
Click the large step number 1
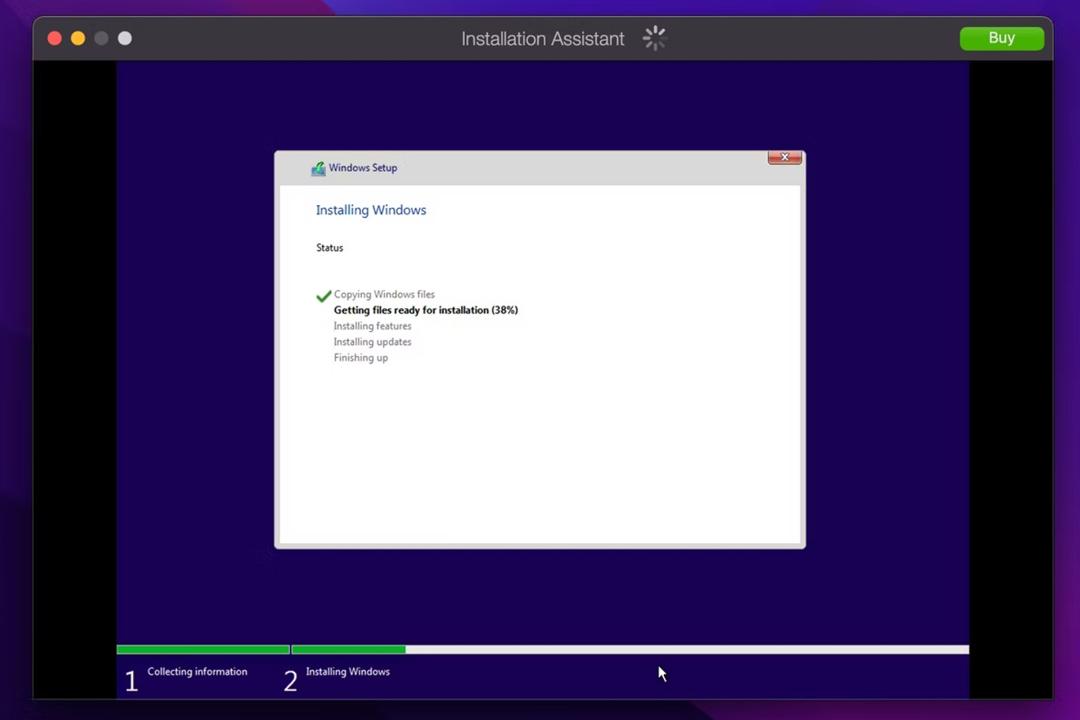tap(132, 681)
